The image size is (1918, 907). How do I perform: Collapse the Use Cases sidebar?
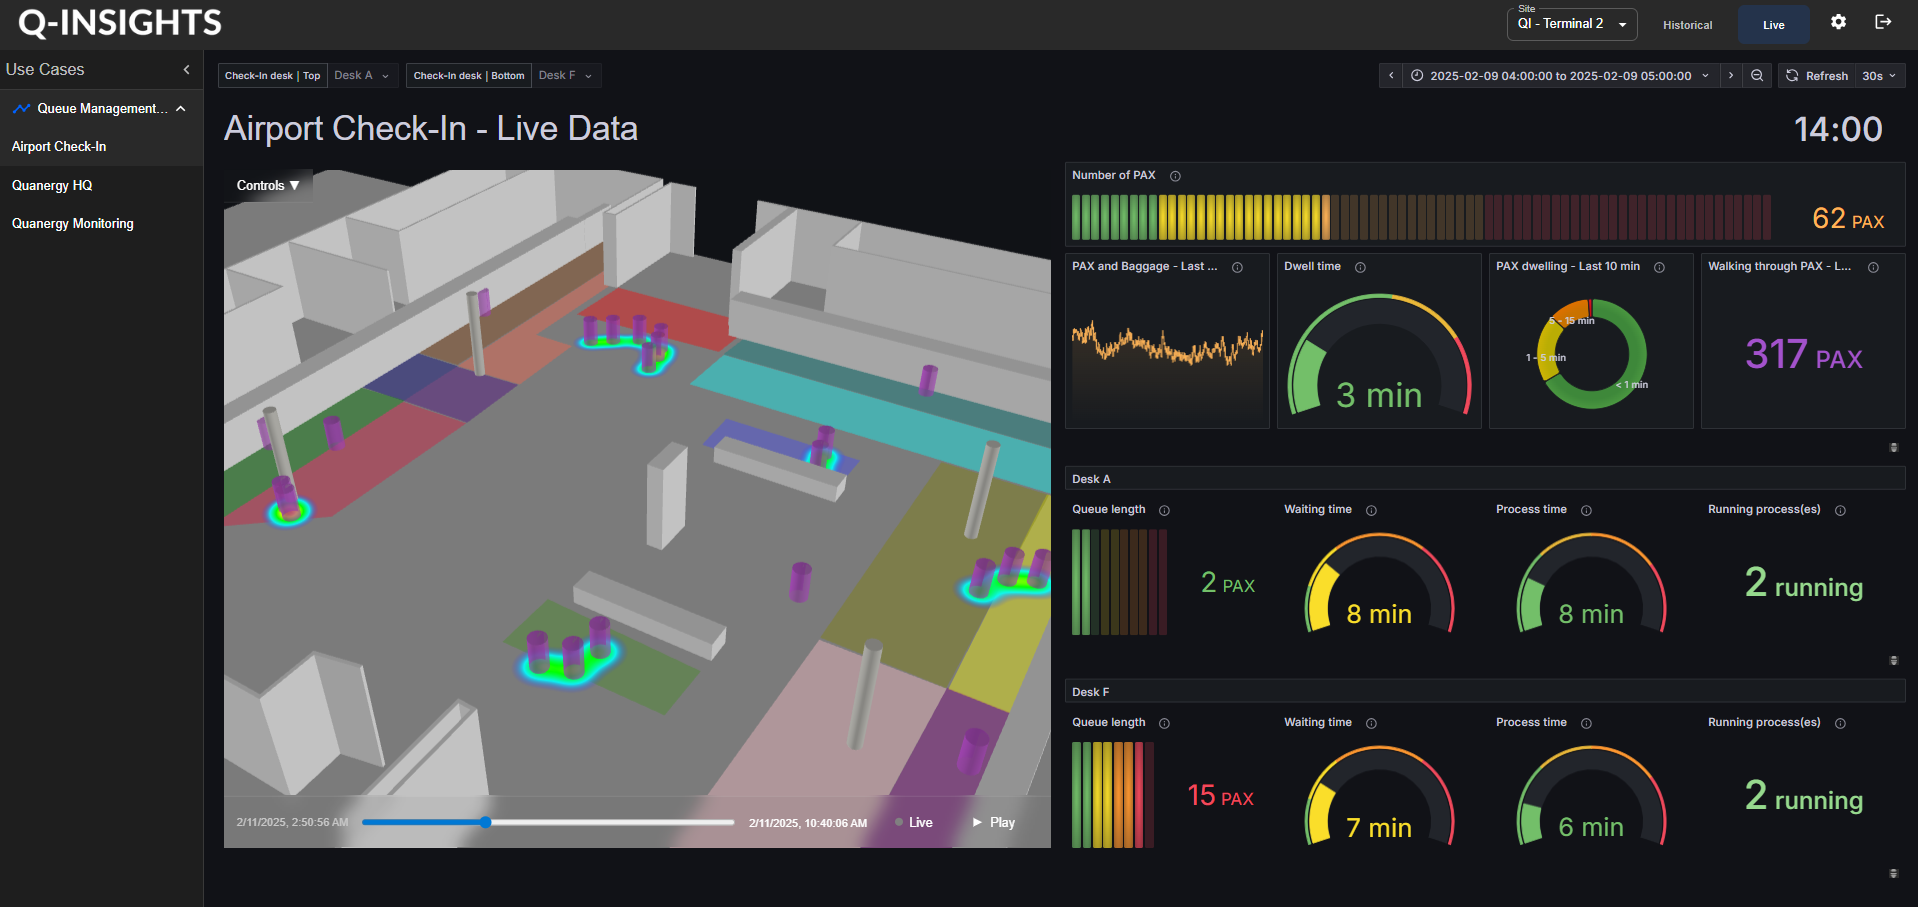[186, 69]
